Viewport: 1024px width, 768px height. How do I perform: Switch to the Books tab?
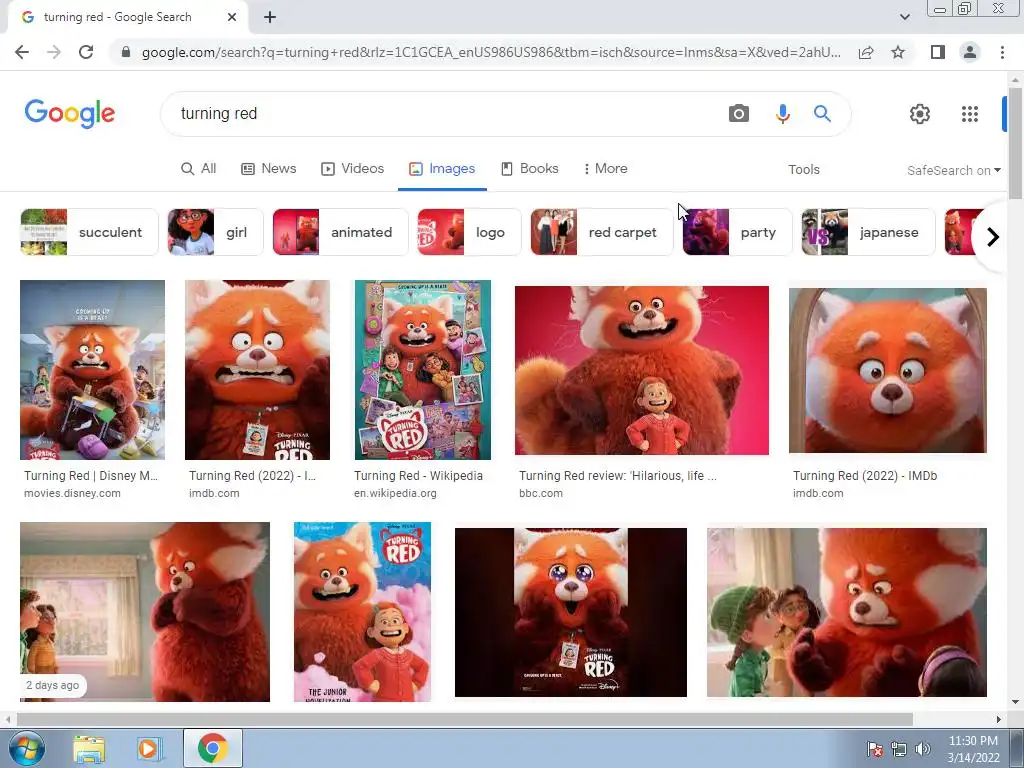(530, 168)
